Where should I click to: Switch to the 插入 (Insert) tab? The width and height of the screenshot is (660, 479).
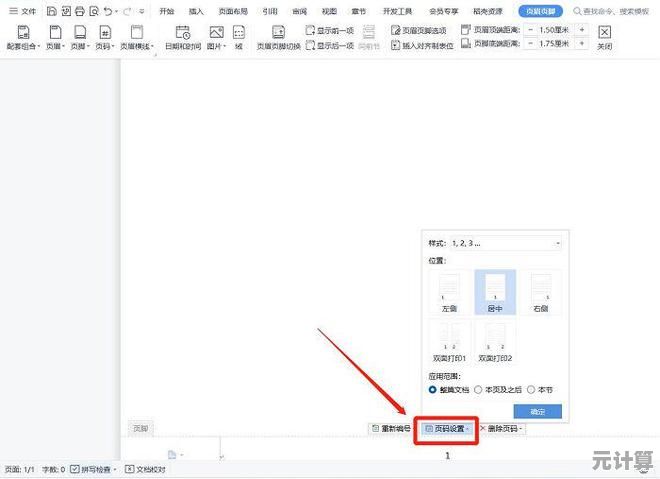click(197, 11)
